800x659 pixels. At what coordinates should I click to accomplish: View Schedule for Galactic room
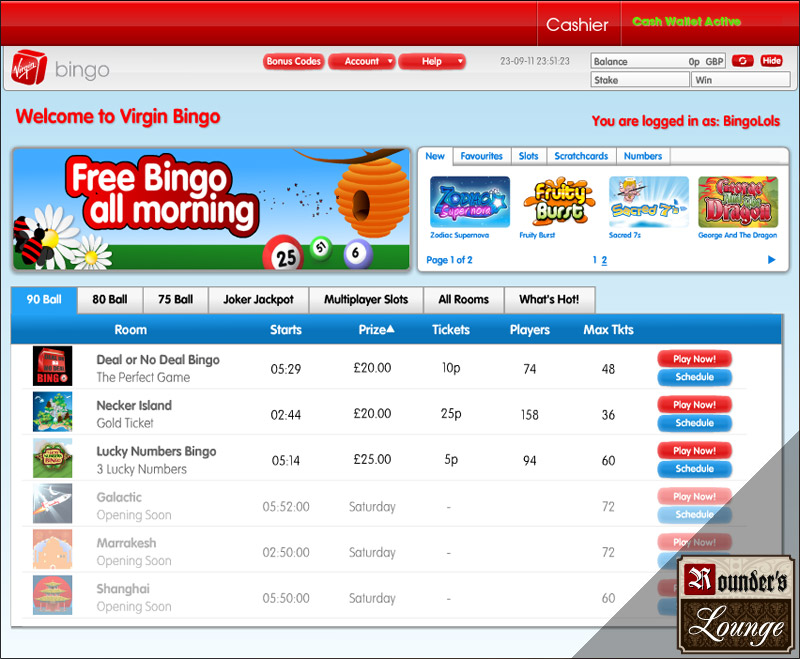(694, 515)
